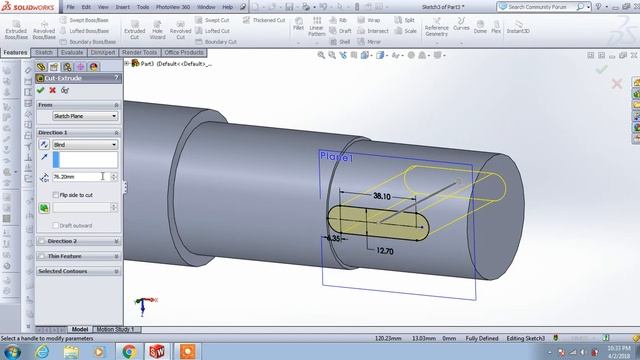Open PropertyManager tab icon
The width and height of the screenshot is (640, 360).
pyautogui.click(x=54, y=67)
